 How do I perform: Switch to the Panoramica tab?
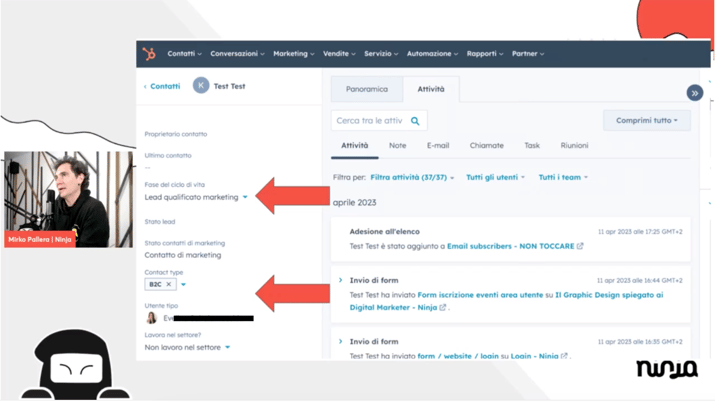[367, 89]
